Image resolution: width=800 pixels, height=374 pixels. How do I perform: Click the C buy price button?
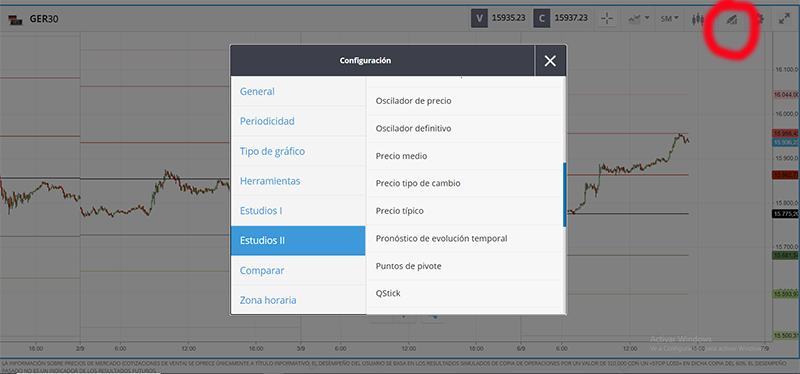(542, 18)
